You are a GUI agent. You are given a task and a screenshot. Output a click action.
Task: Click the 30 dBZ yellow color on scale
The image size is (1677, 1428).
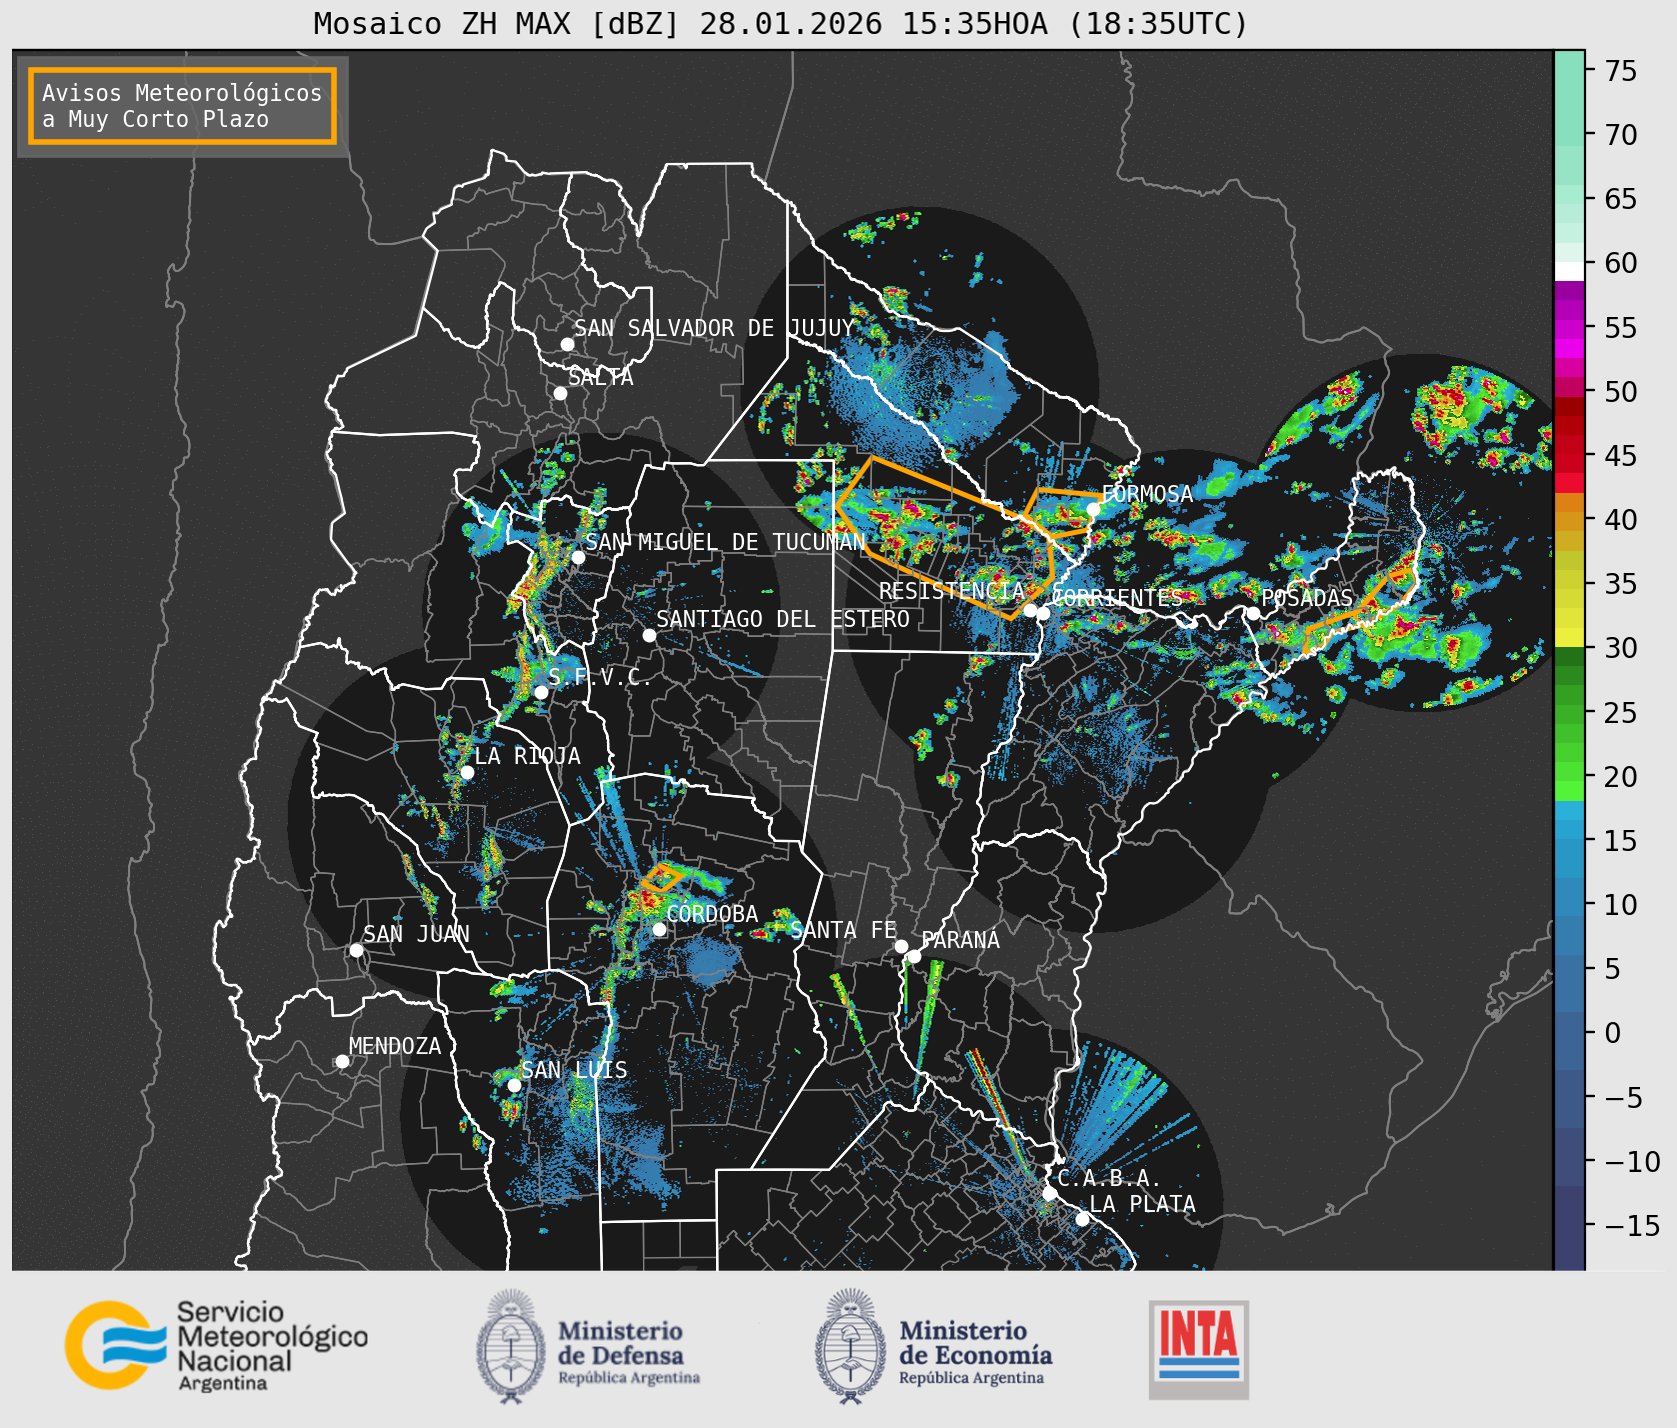point(1569,637)
